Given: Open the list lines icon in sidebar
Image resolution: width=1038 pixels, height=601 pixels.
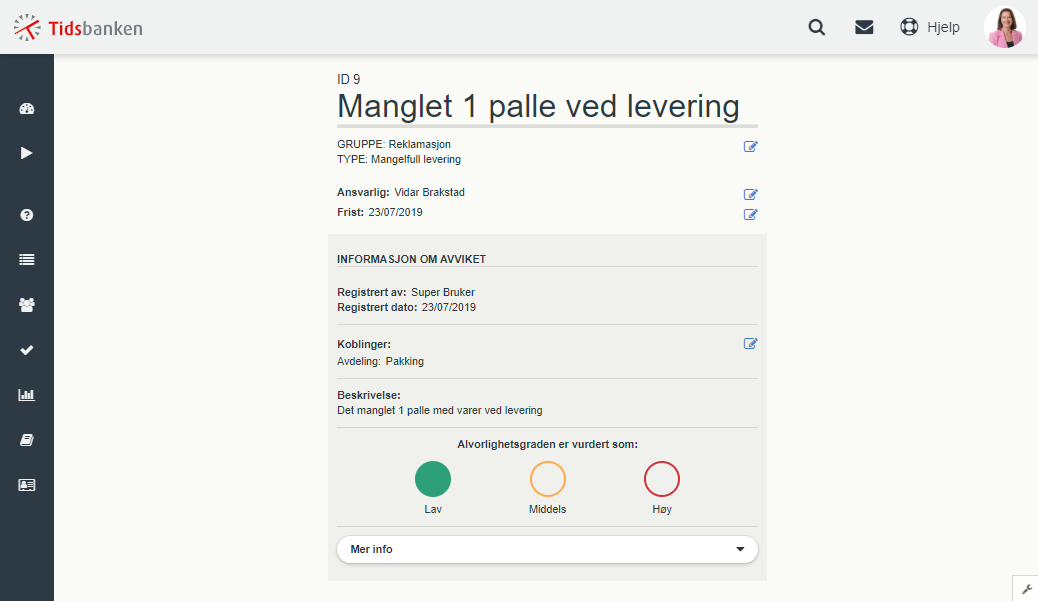Looking at the screenshot, I should click(26, 260).
